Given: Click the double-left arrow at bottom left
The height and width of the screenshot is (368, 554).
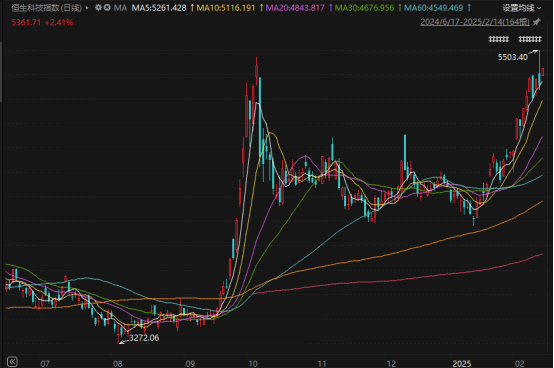Looking at the screenshot, I should click(x=12, y=362).
